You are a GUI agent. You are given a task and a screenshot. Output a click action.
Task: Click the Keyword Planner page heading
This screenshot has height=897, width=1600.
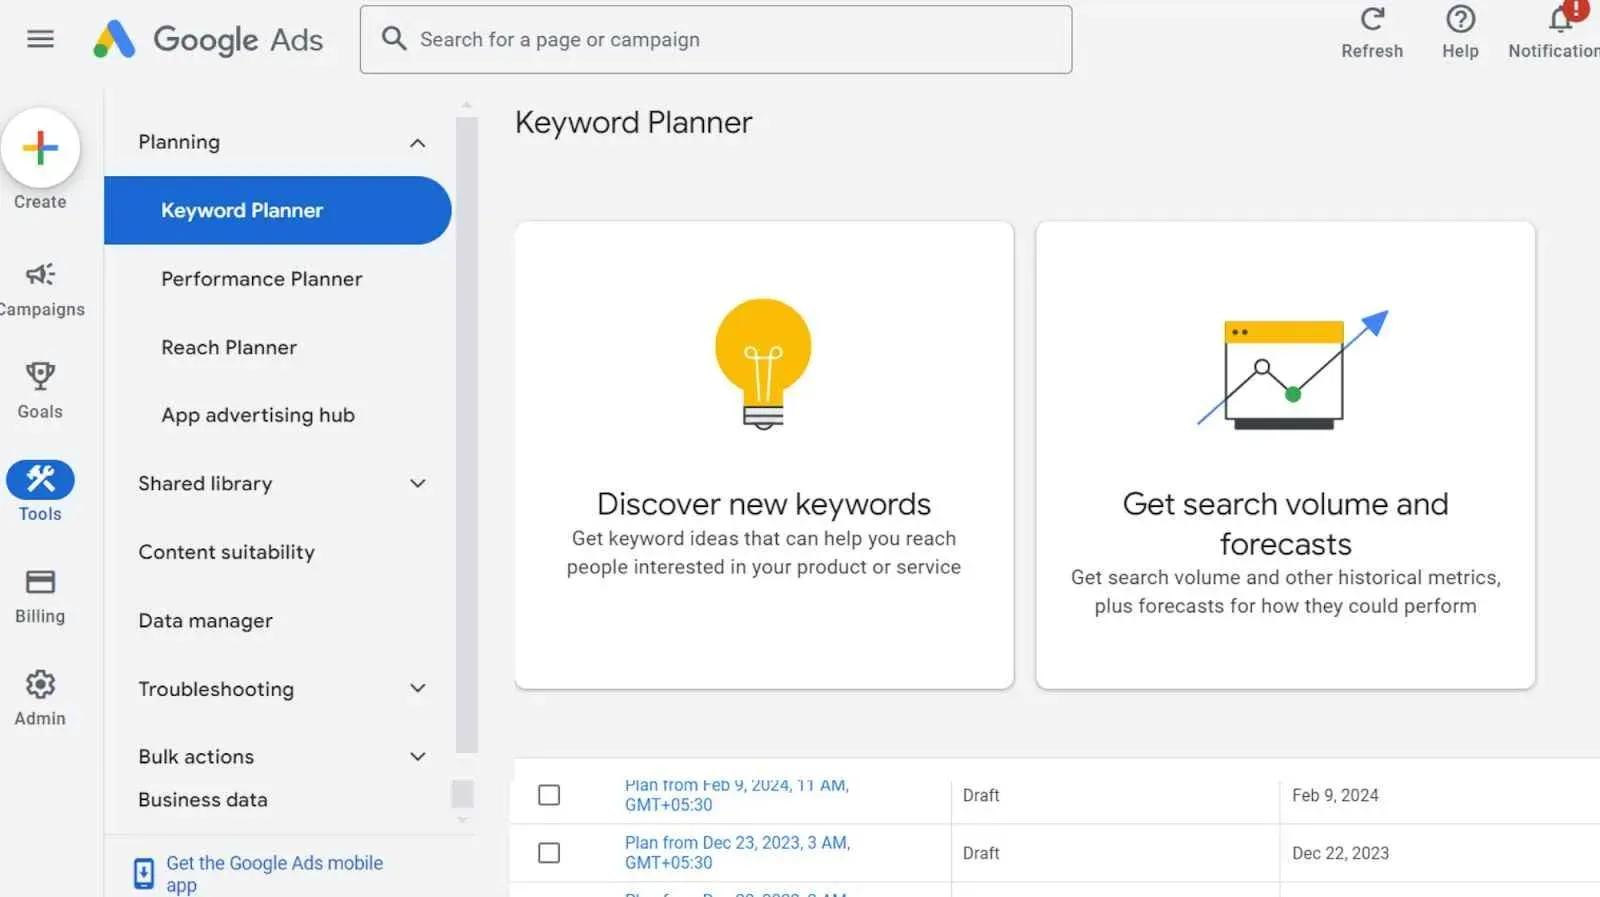633,123
